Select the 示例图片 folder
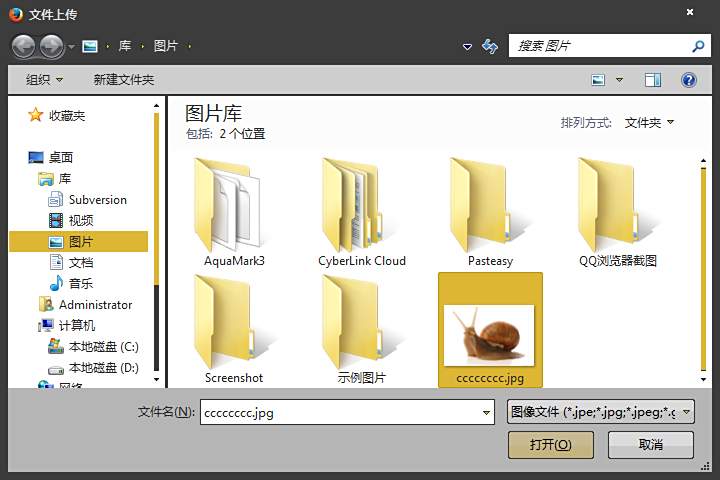The image size is (720, 480). 362,329
